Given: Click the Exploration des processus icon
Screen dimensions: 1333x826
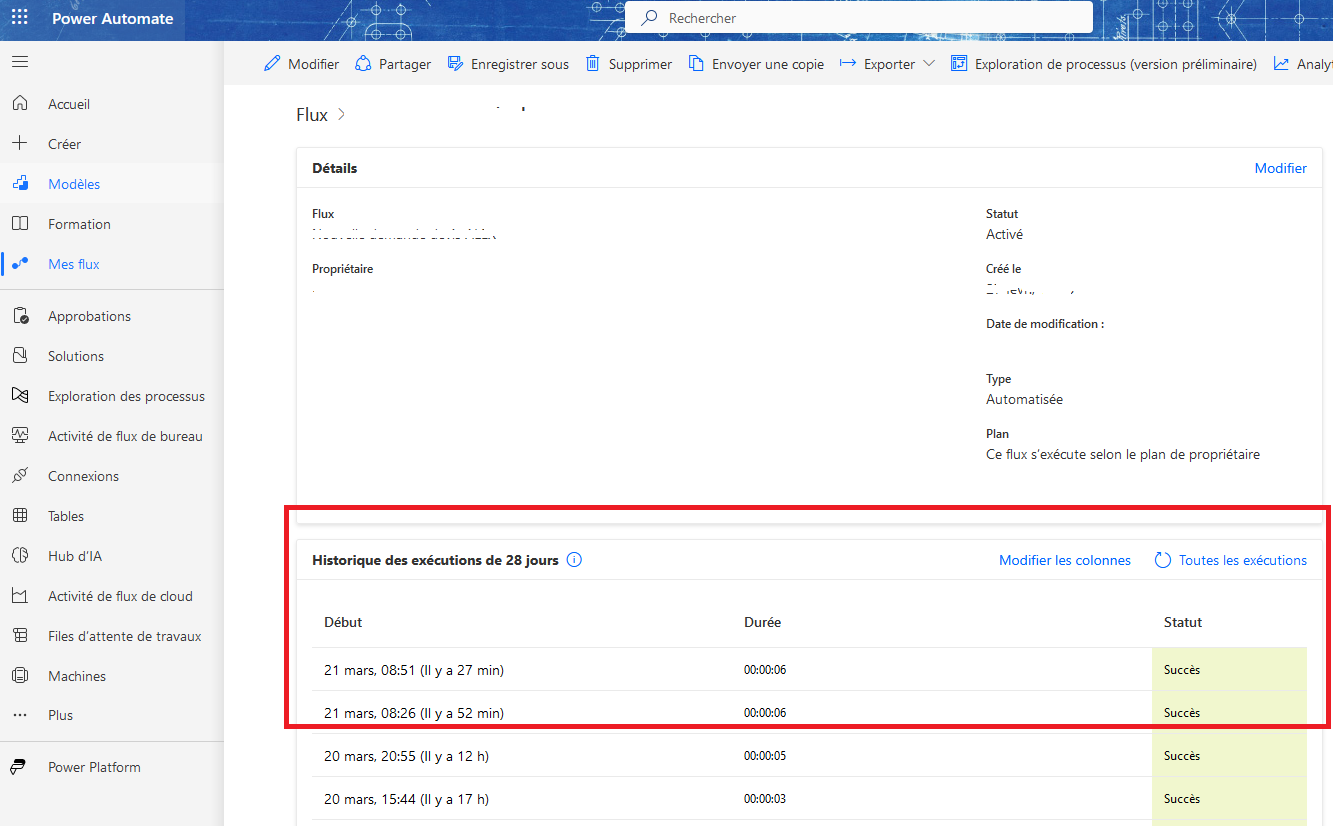Looking at the screenshot, I should (20, 396).
